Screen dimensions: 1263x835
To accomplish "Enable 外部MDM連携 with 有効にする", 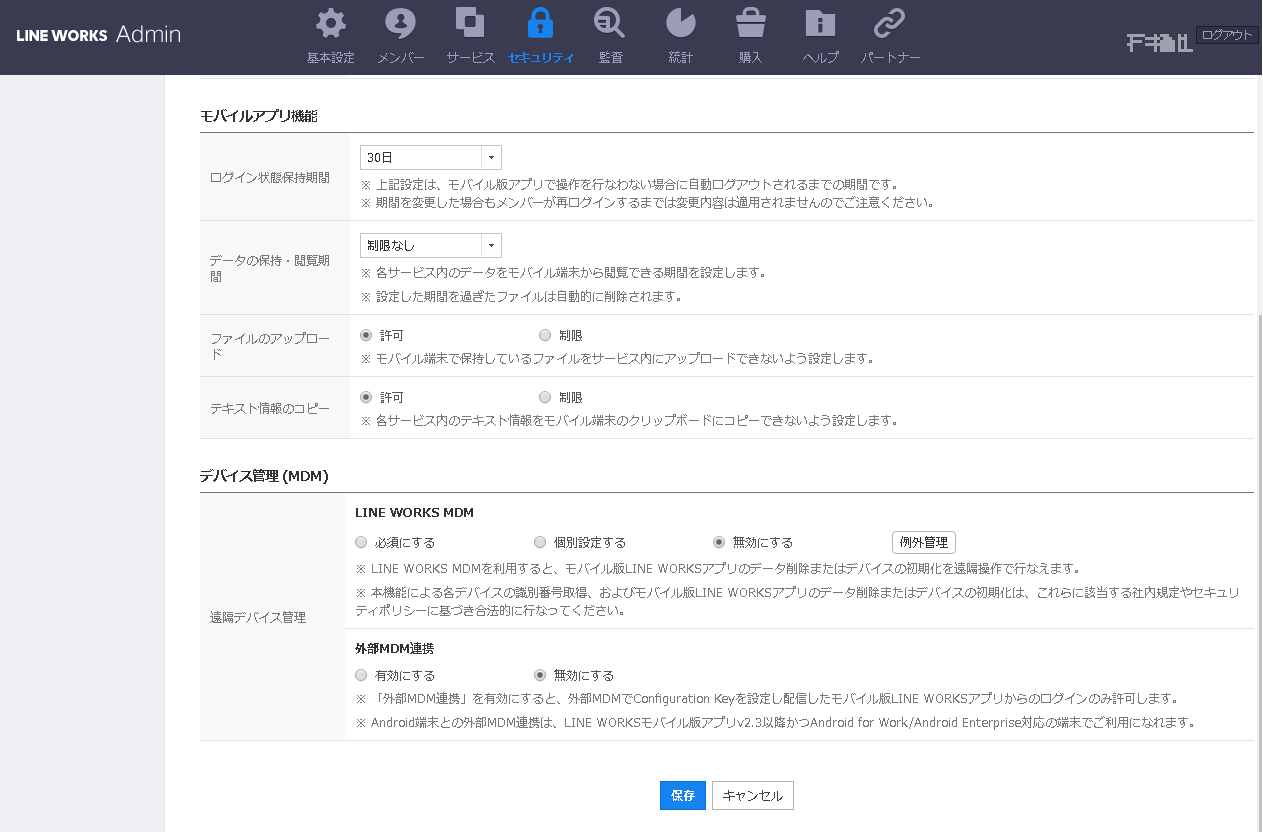I will [x=362, y=676].
